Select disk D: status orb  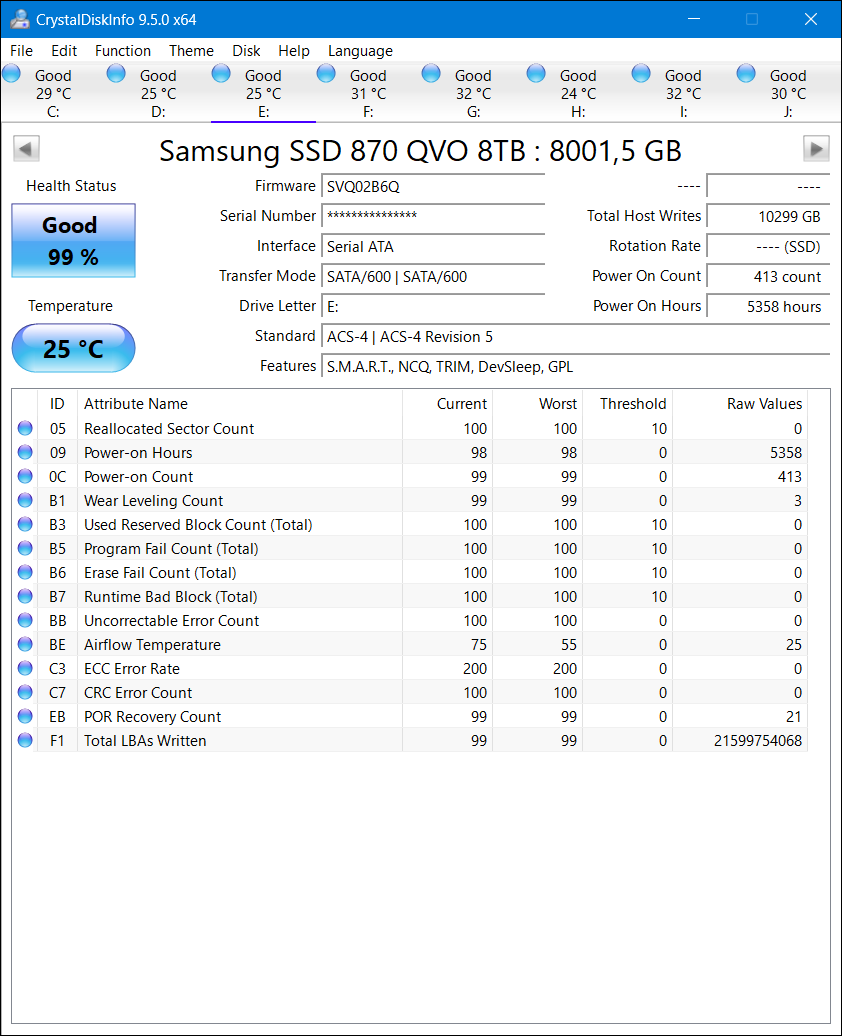tap(116, 73)
